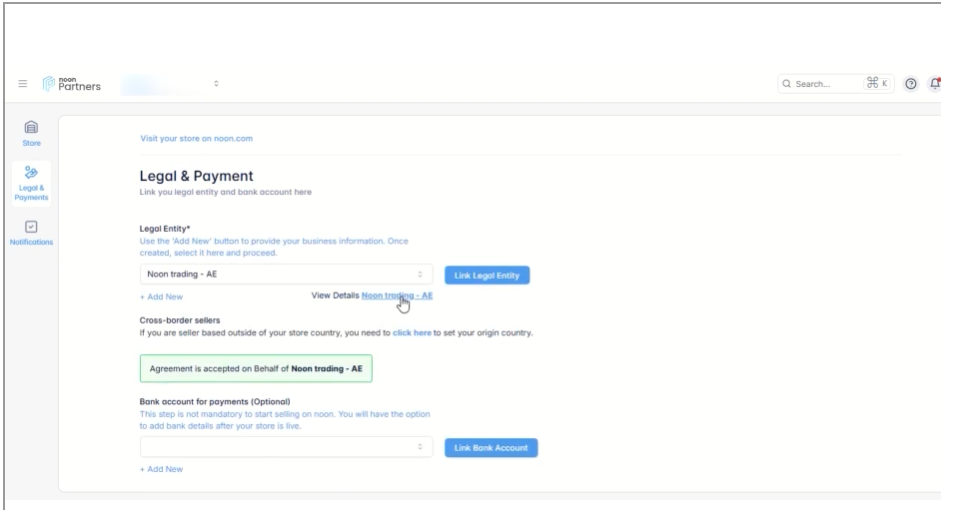Open help question mark icon

pos(910,83)
